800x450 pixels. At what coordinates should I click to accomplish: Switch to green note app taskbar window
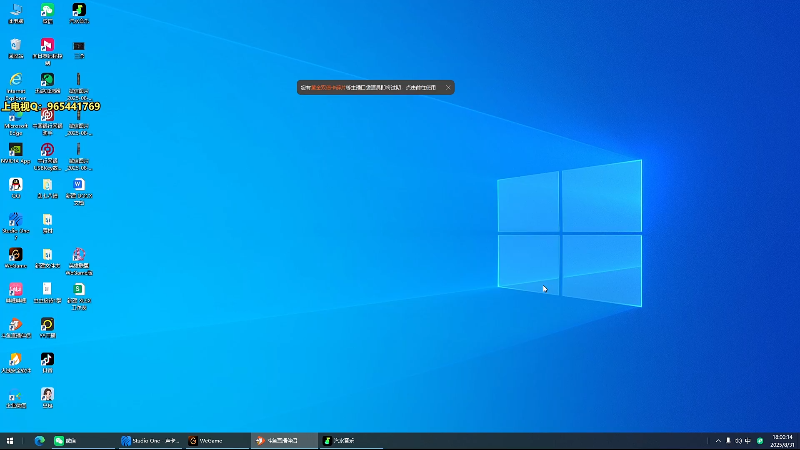point(351,441)
